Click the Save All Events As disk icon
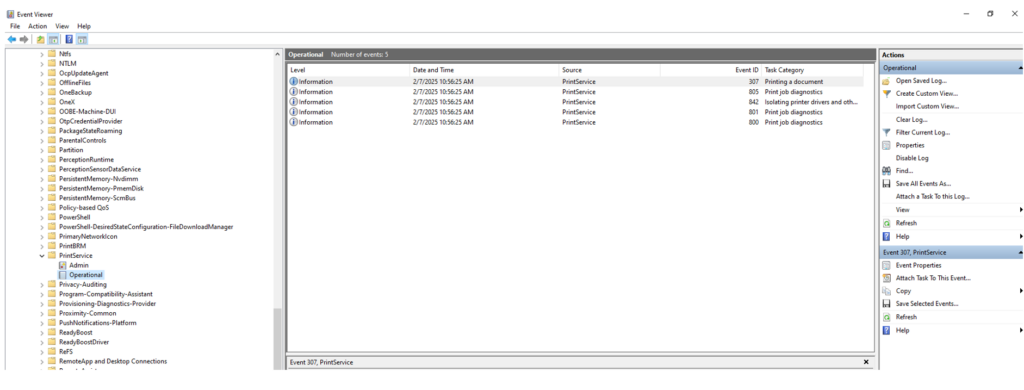 pyautogui.click(x=886, y=184)
